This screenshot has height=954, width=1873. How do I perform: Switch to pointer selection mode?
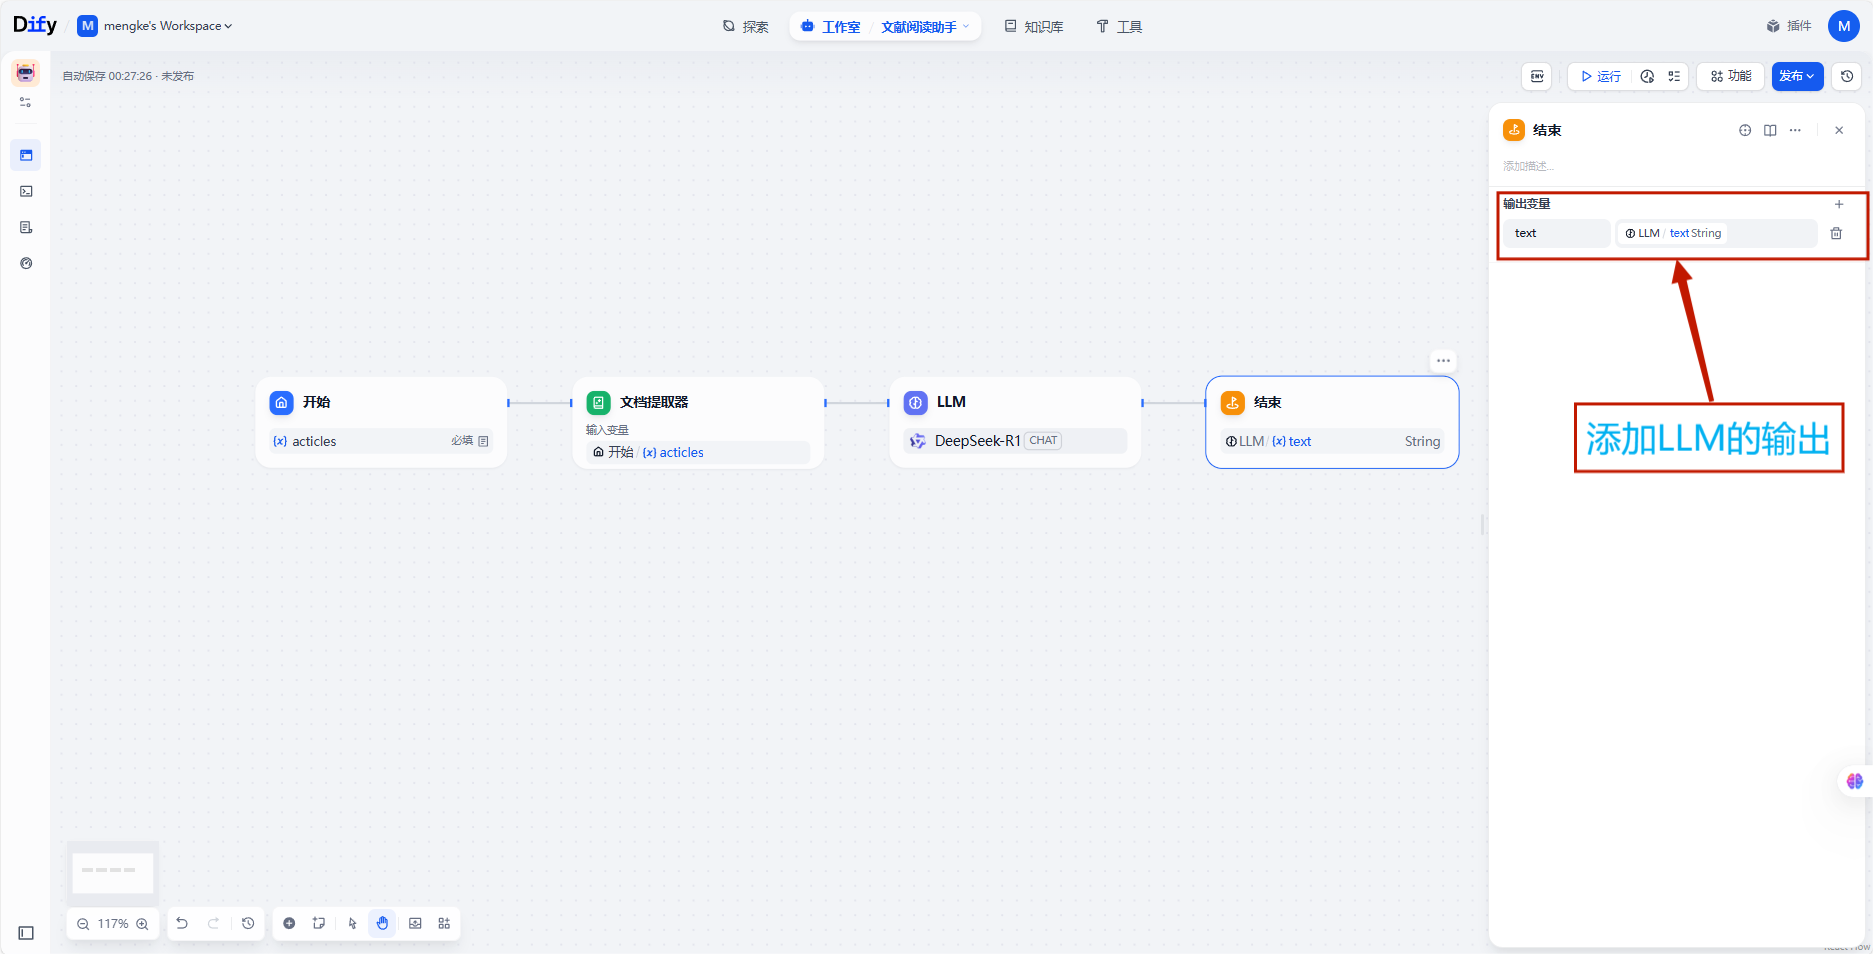(352, 923)
